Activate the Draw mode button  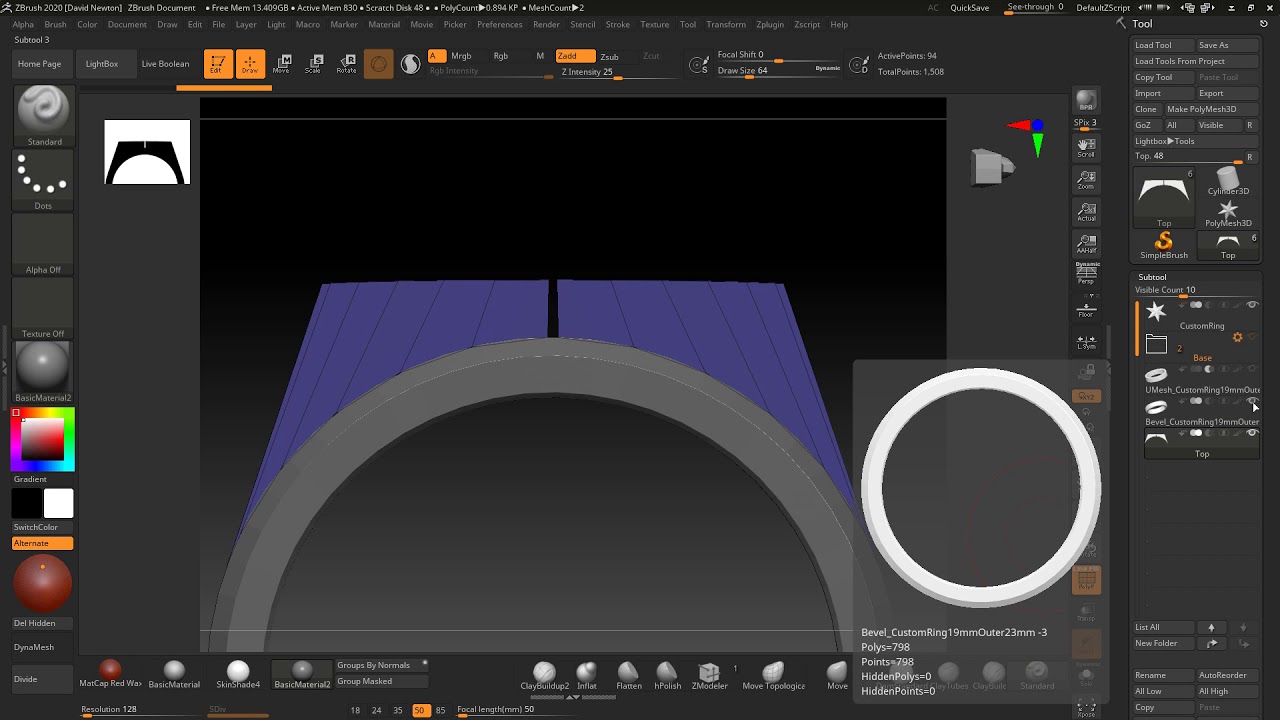click(x=250, y=64)
